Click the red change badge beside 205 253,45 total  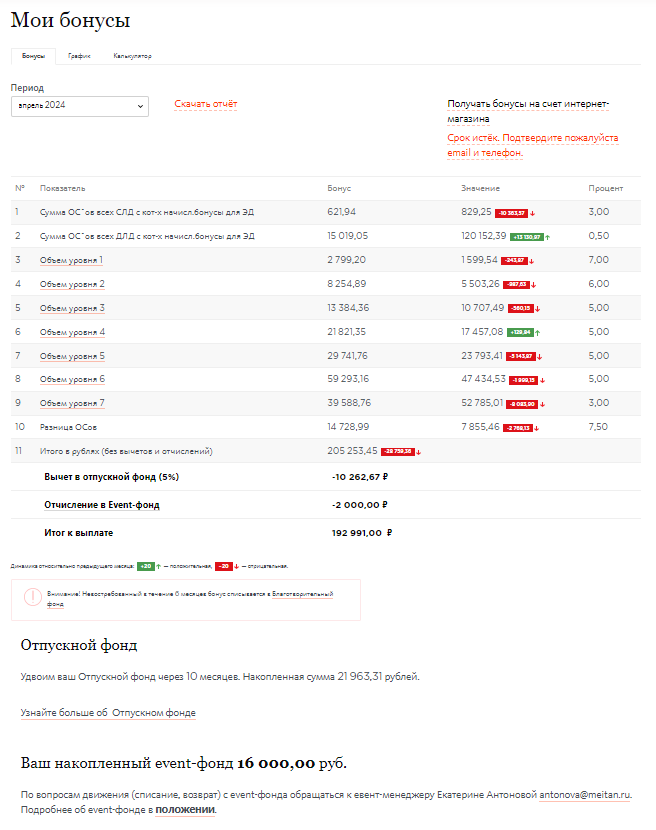(x=398, y=452)
